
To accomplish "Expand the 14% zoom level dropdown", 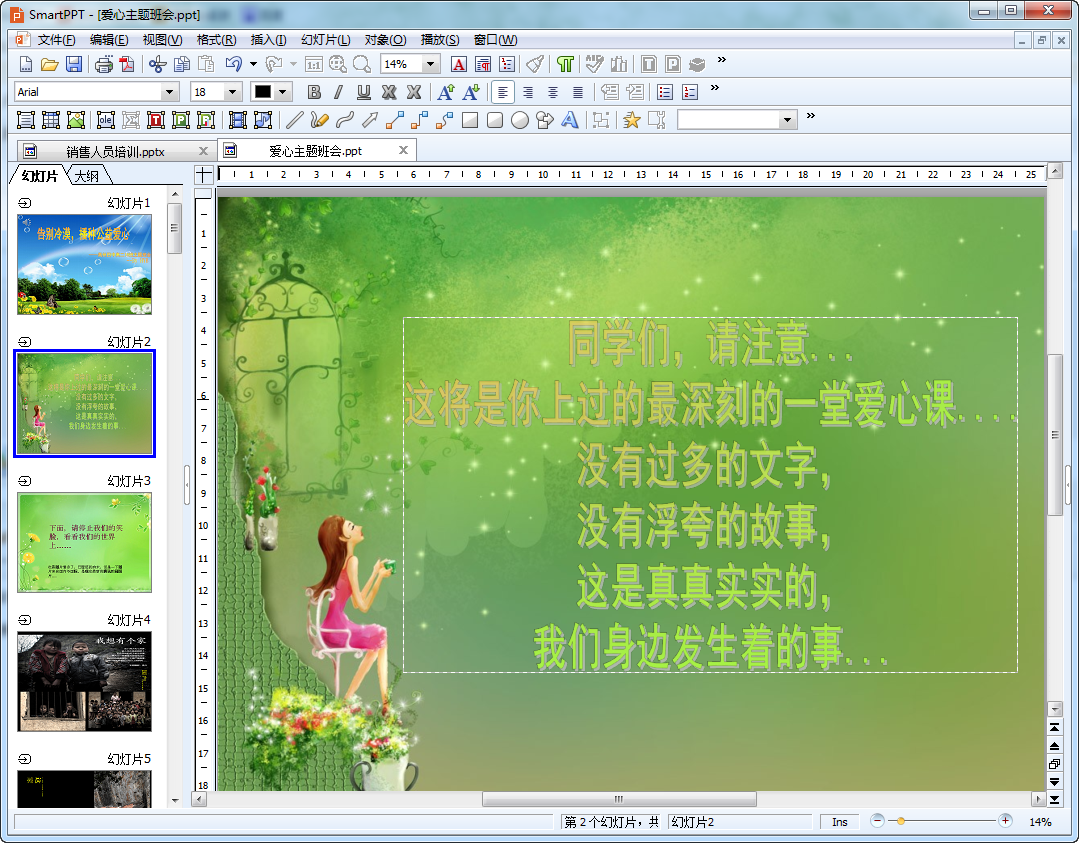I will (x=431, y=64).
